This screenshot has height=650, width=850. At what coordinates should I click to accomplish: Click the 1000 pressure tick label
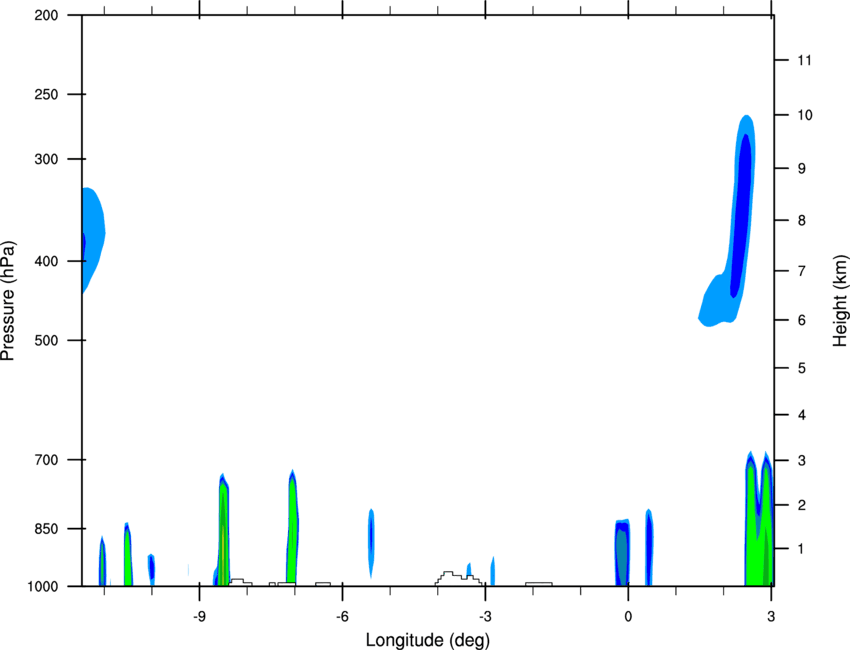coord(43,587)
